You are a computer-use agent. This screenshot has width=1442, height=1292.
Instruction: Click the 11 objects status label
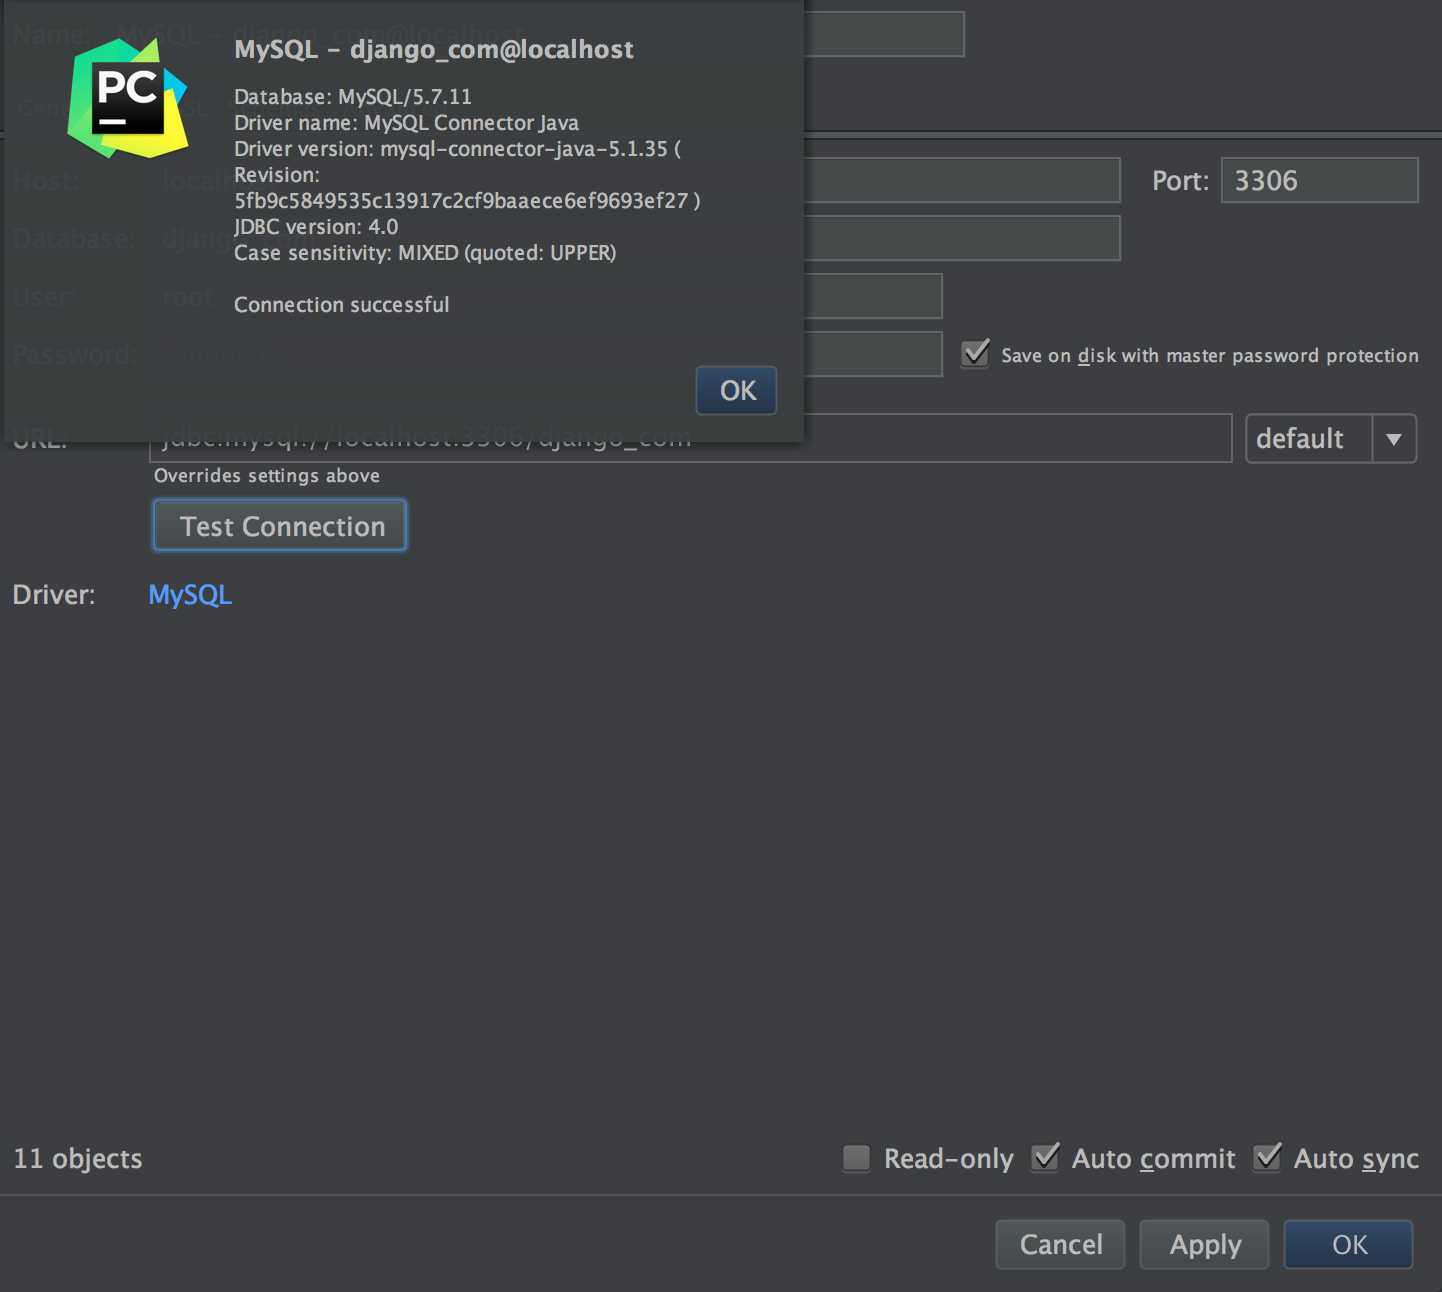(78, 1159)
